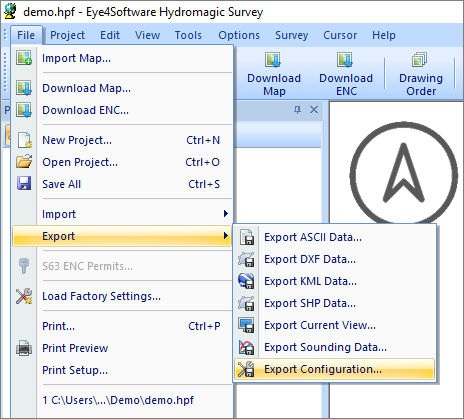The width and height of the screenshot is (464, 419).
Task: Choose Import Map... from File menu
Action: pos(122,58)
